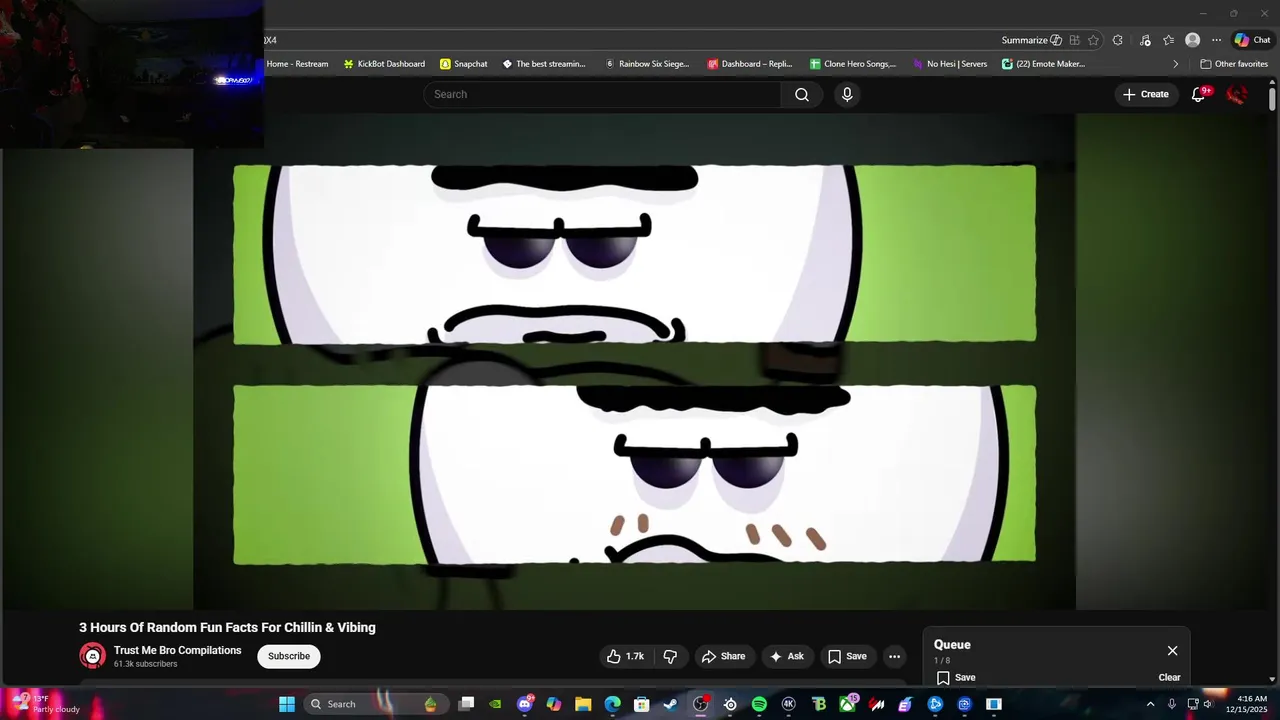Screen dimensions: 1280x720
Task: Focus the YouTube Search input field
Action: 602,94
